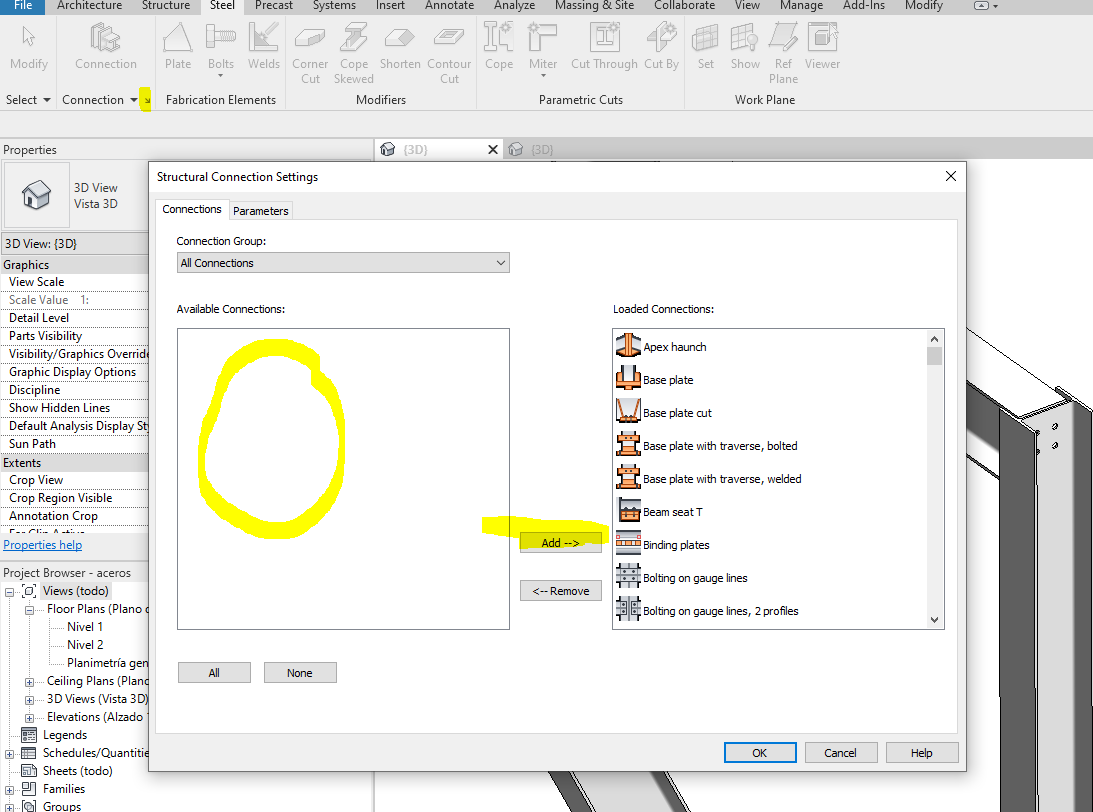Click the None button
Viewport: 1093px width, 812px height.
click(300, 673)
